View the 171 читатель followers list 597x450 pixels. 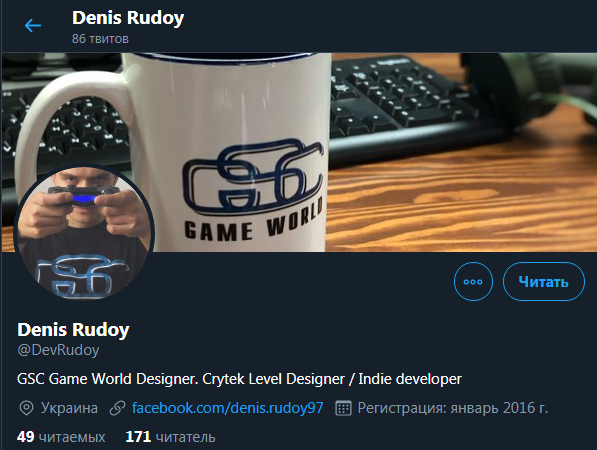170,437
